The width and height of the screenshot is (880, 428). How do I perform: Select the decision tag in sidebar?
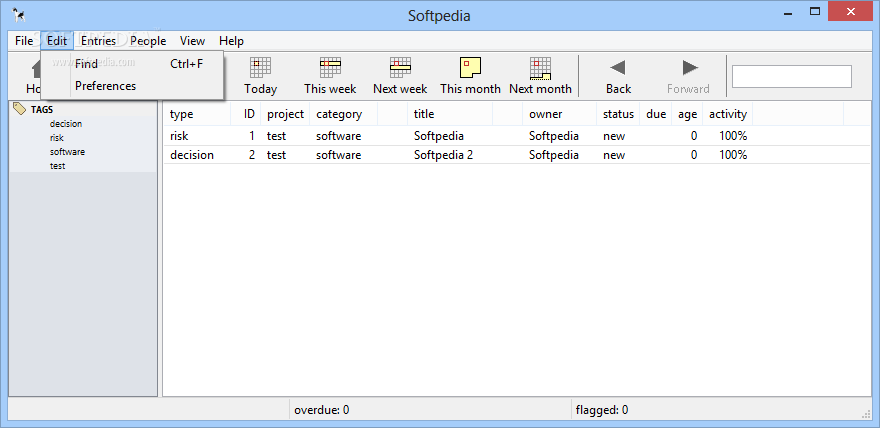(66, 124)
